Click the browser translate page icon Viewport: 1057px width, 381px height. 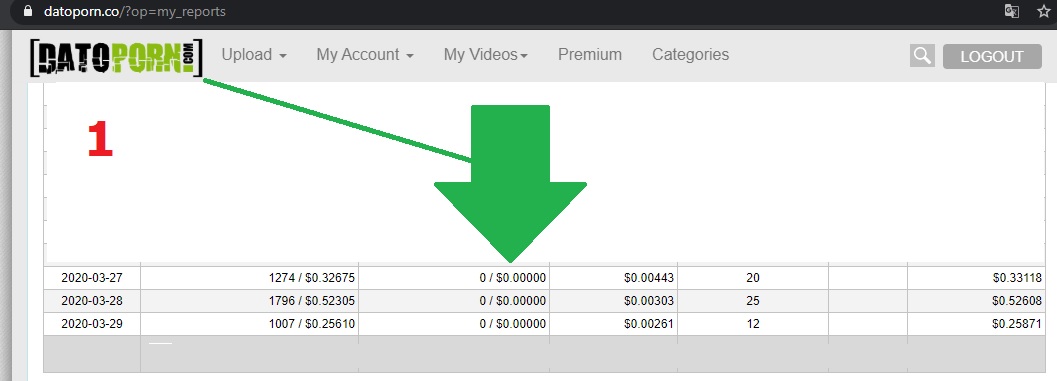(x=1011, y=11)
